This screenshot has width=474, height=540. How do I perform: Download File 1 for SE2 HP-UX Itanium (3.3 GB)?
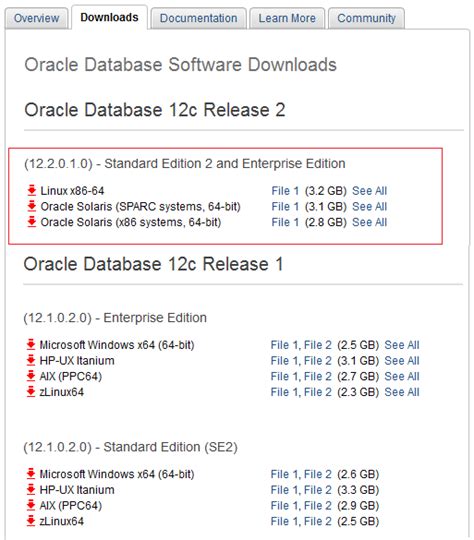pos(284,490)
